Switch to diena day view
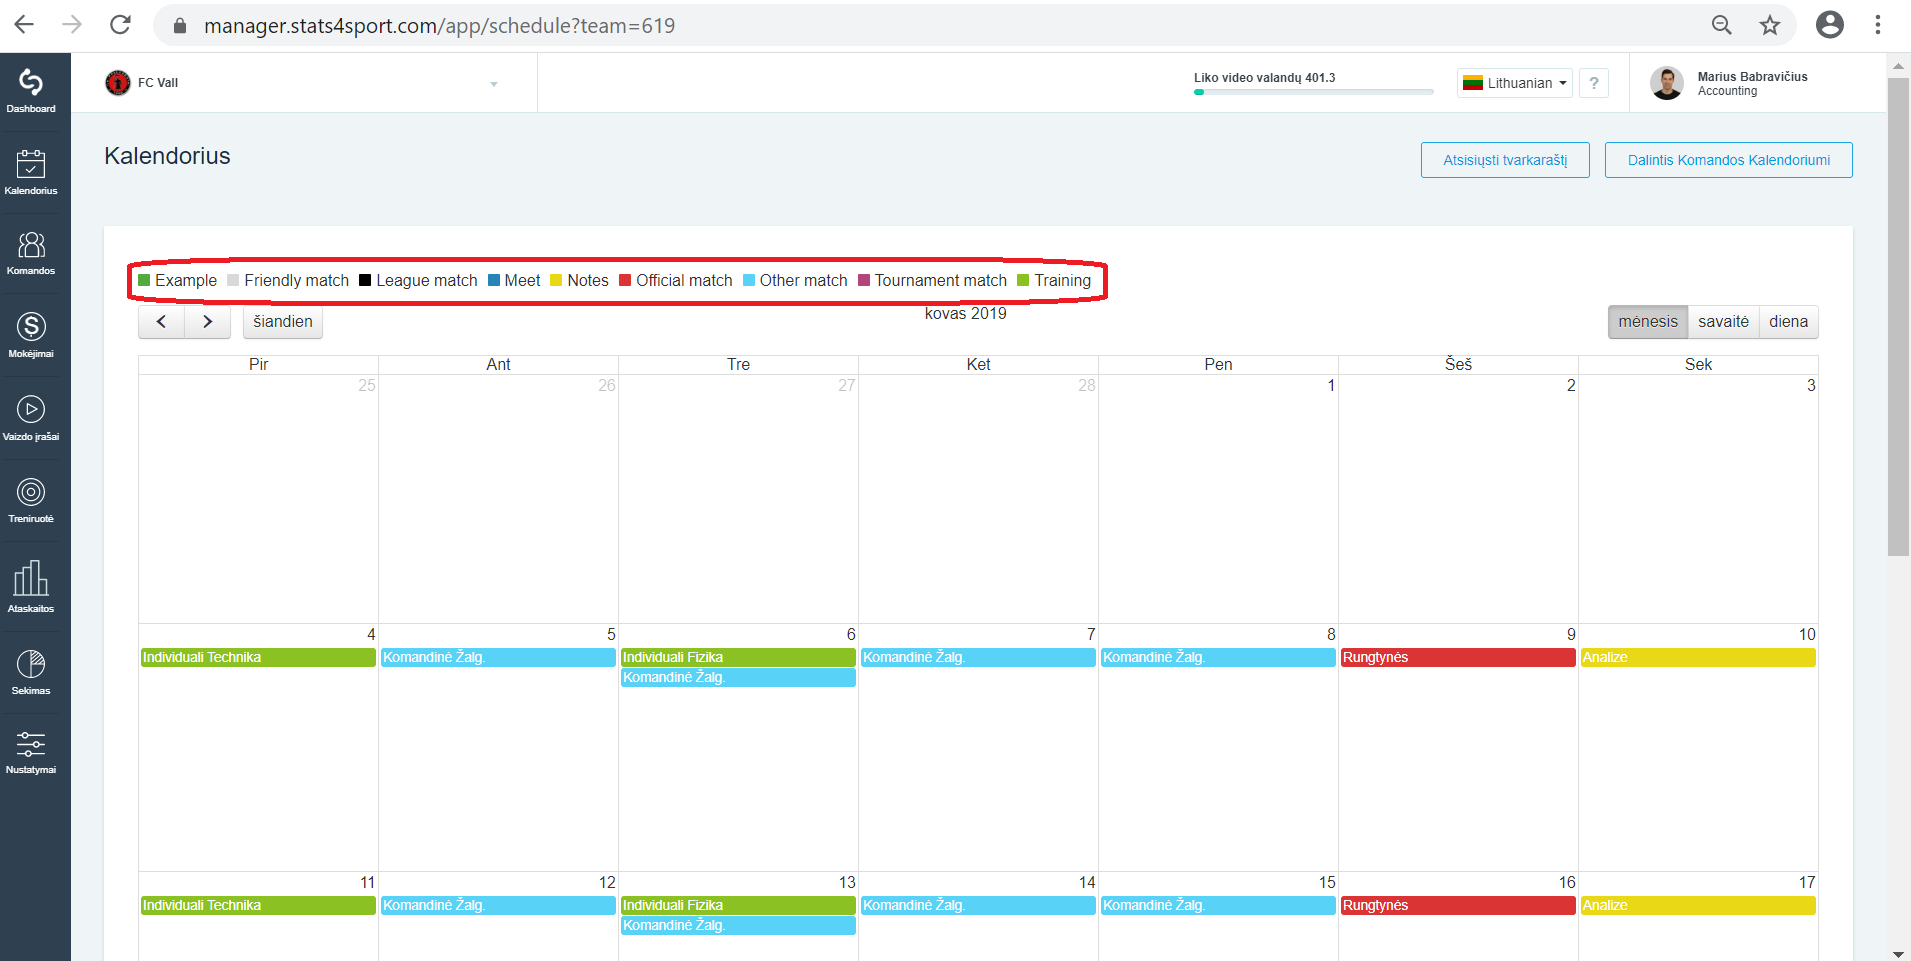 (x=1788, y=322)
